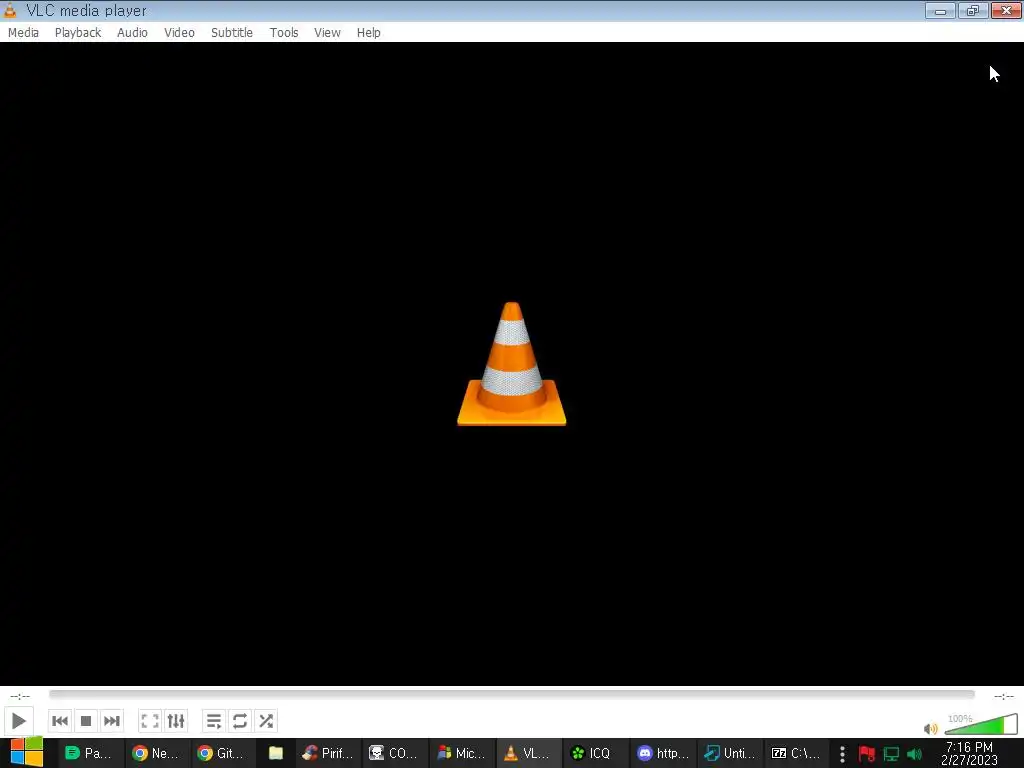Open the Help menu
The height and width of the screenshot is (768, 1024).
click(368, 33)
